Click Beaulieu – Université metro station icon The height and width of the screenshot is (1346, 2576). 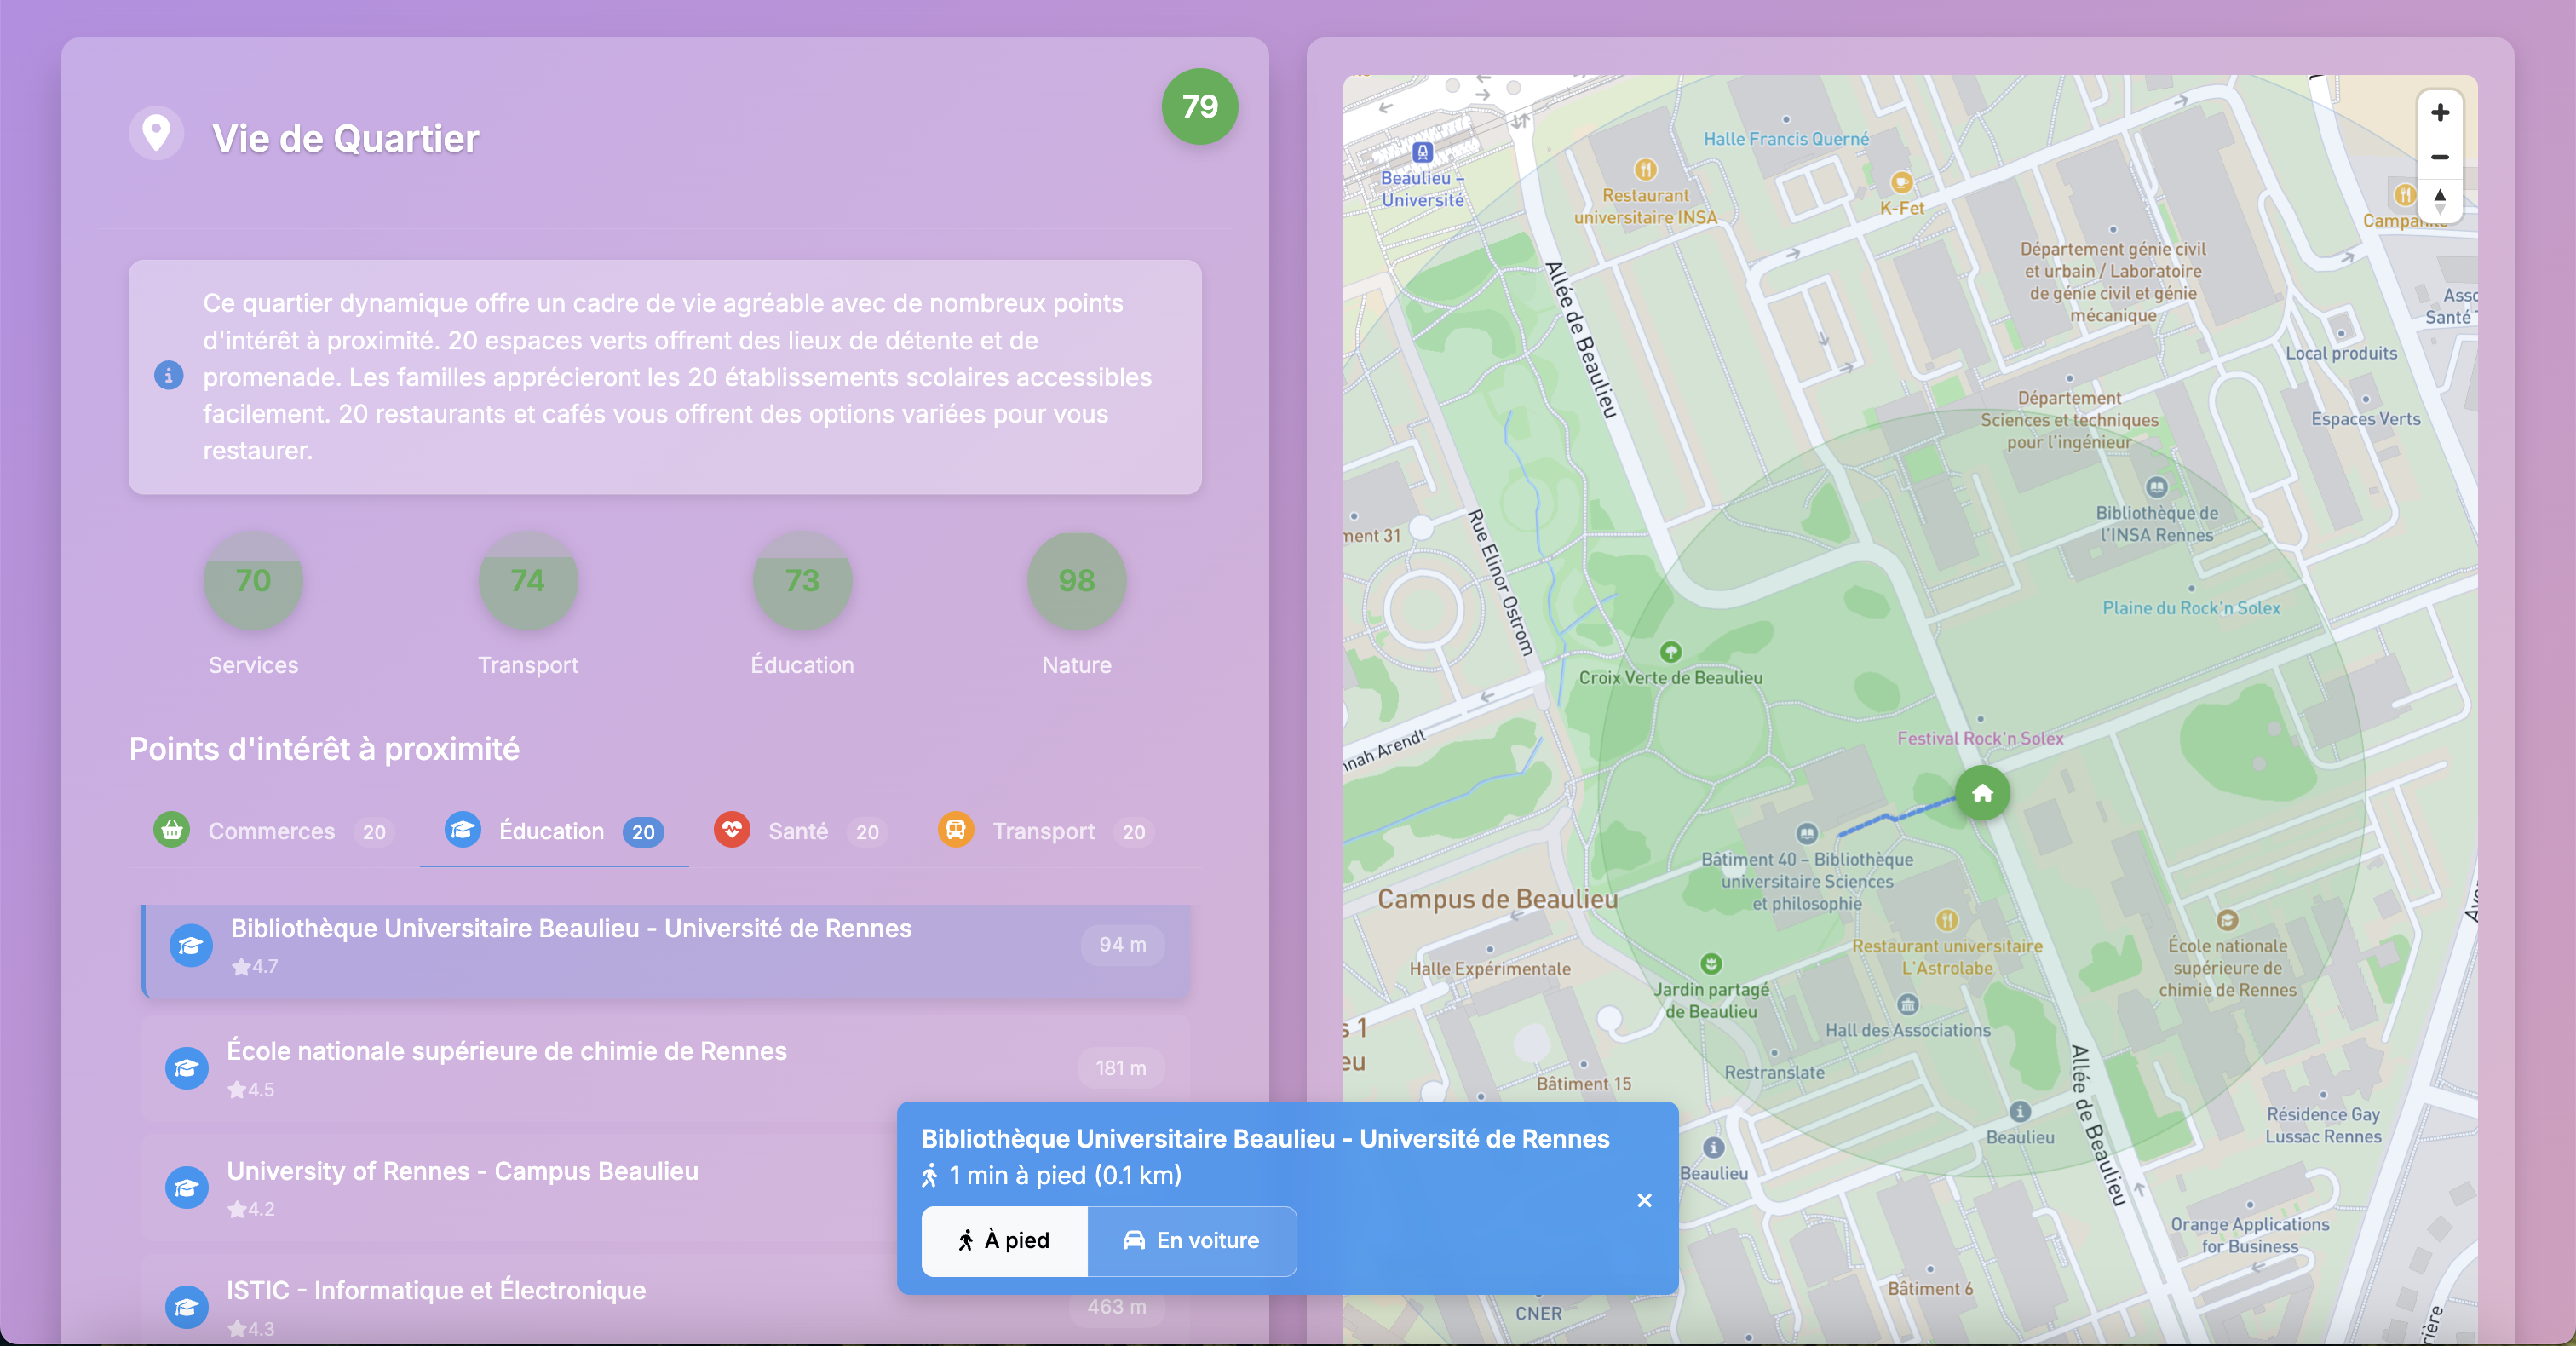[x=1422, y=152]
